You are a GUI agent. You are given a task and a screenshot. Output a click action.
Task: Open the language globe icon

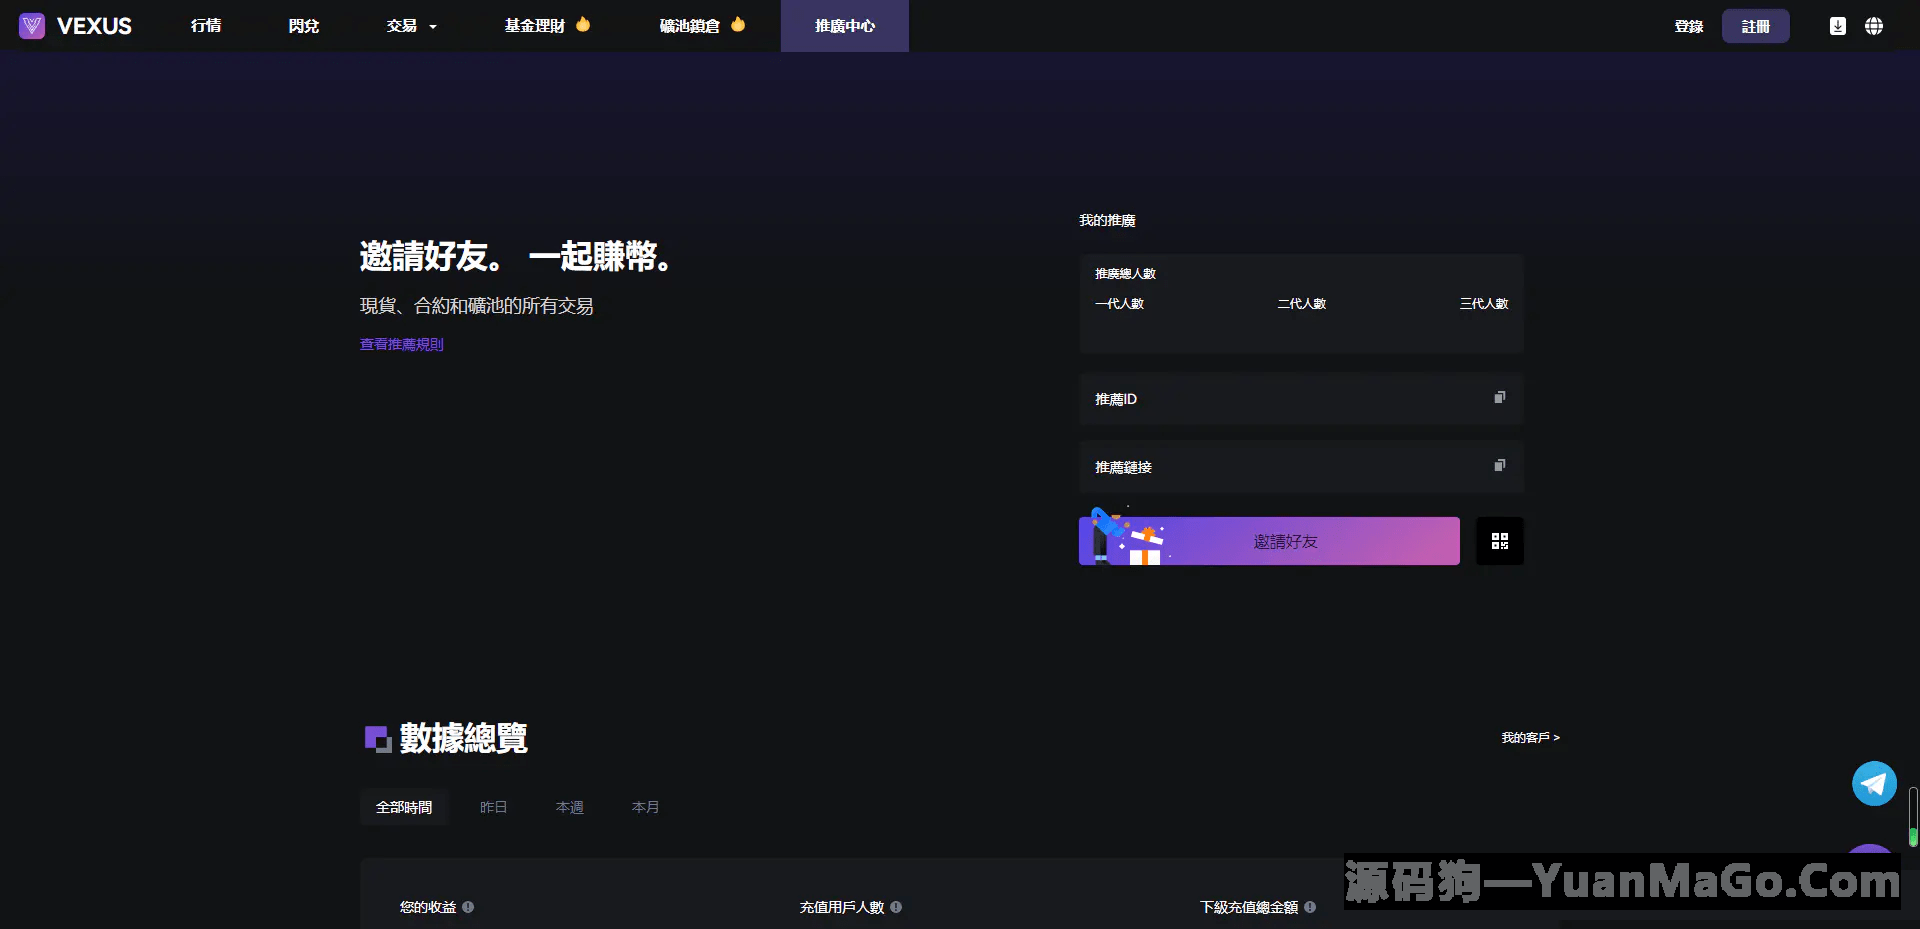point(1875,26)
